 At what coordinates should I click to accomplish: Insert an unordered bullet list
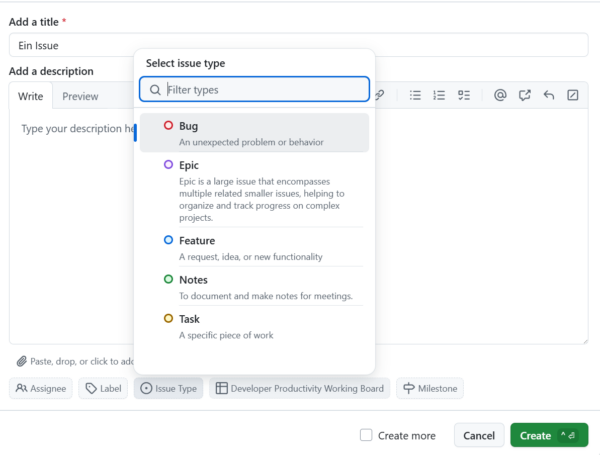415,95
